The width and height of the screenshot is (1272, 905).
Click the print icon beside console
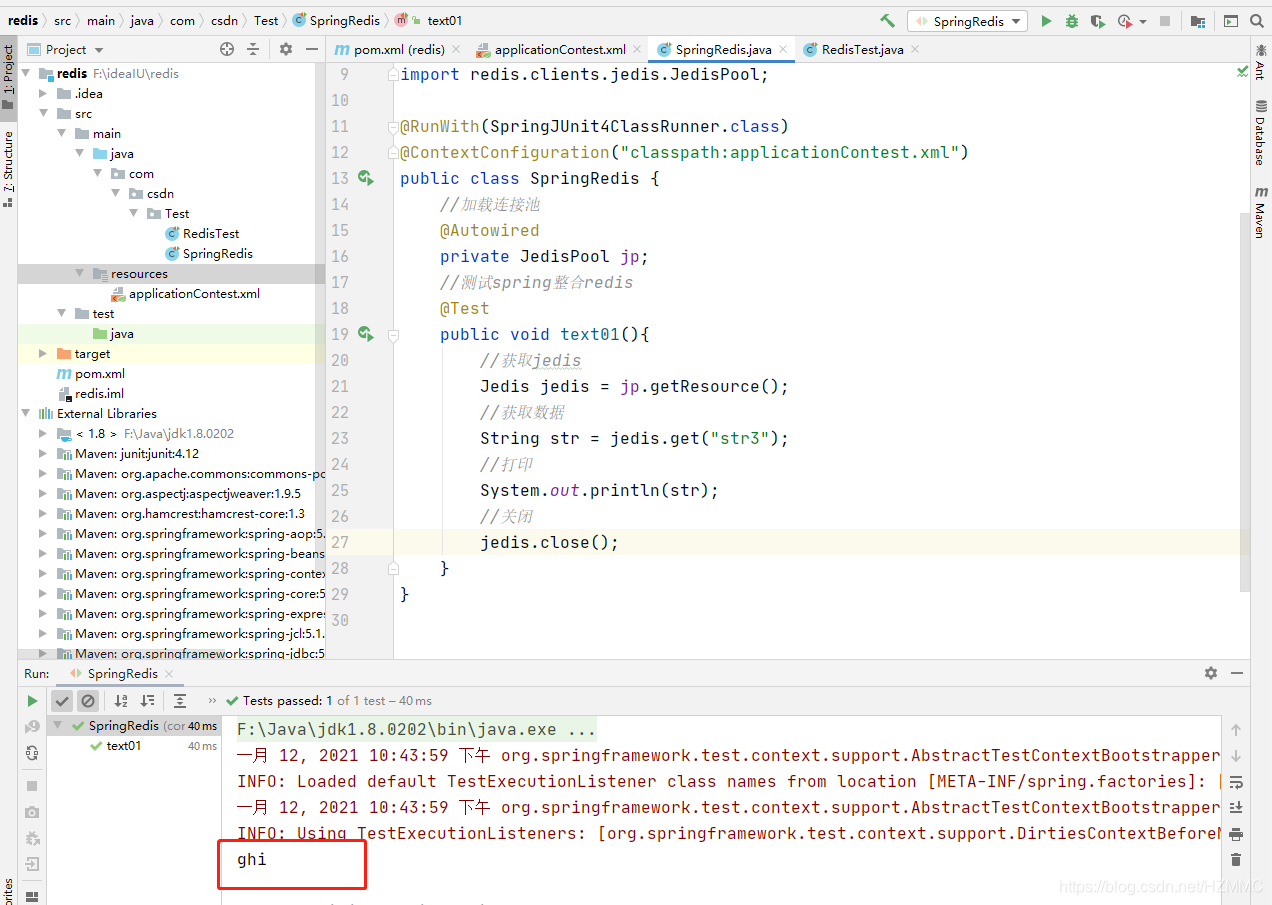pos(1236,834)
